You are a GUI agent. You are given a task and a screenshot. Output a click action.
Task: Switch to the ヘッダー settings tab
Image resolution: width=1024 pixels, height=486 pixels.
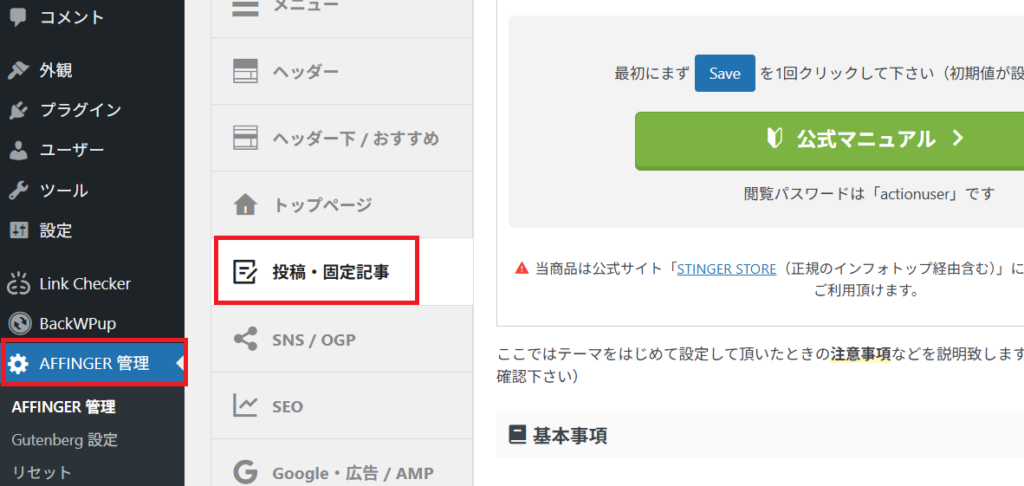pyautogui.click(x=305, y=71)
